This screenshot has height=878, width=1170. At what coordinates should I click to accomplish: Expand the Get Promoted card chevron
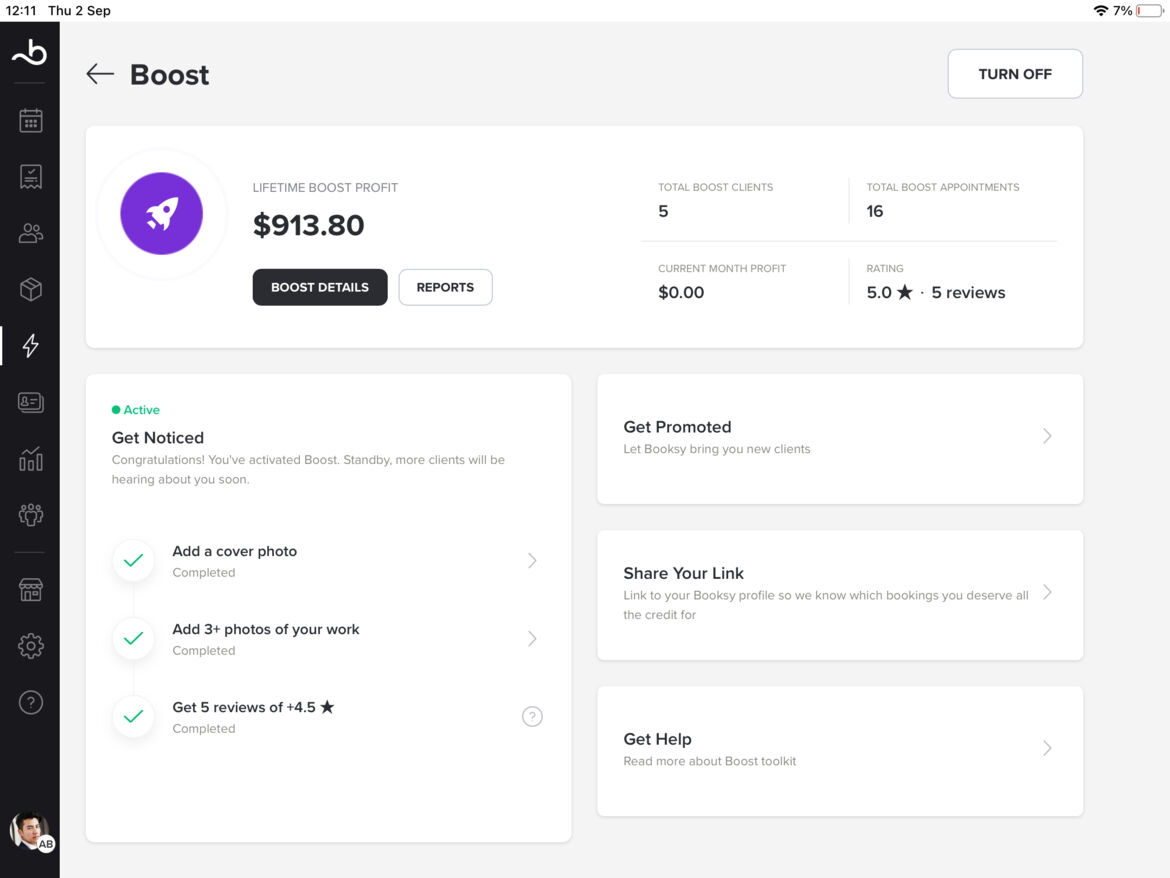(1047, 436)
